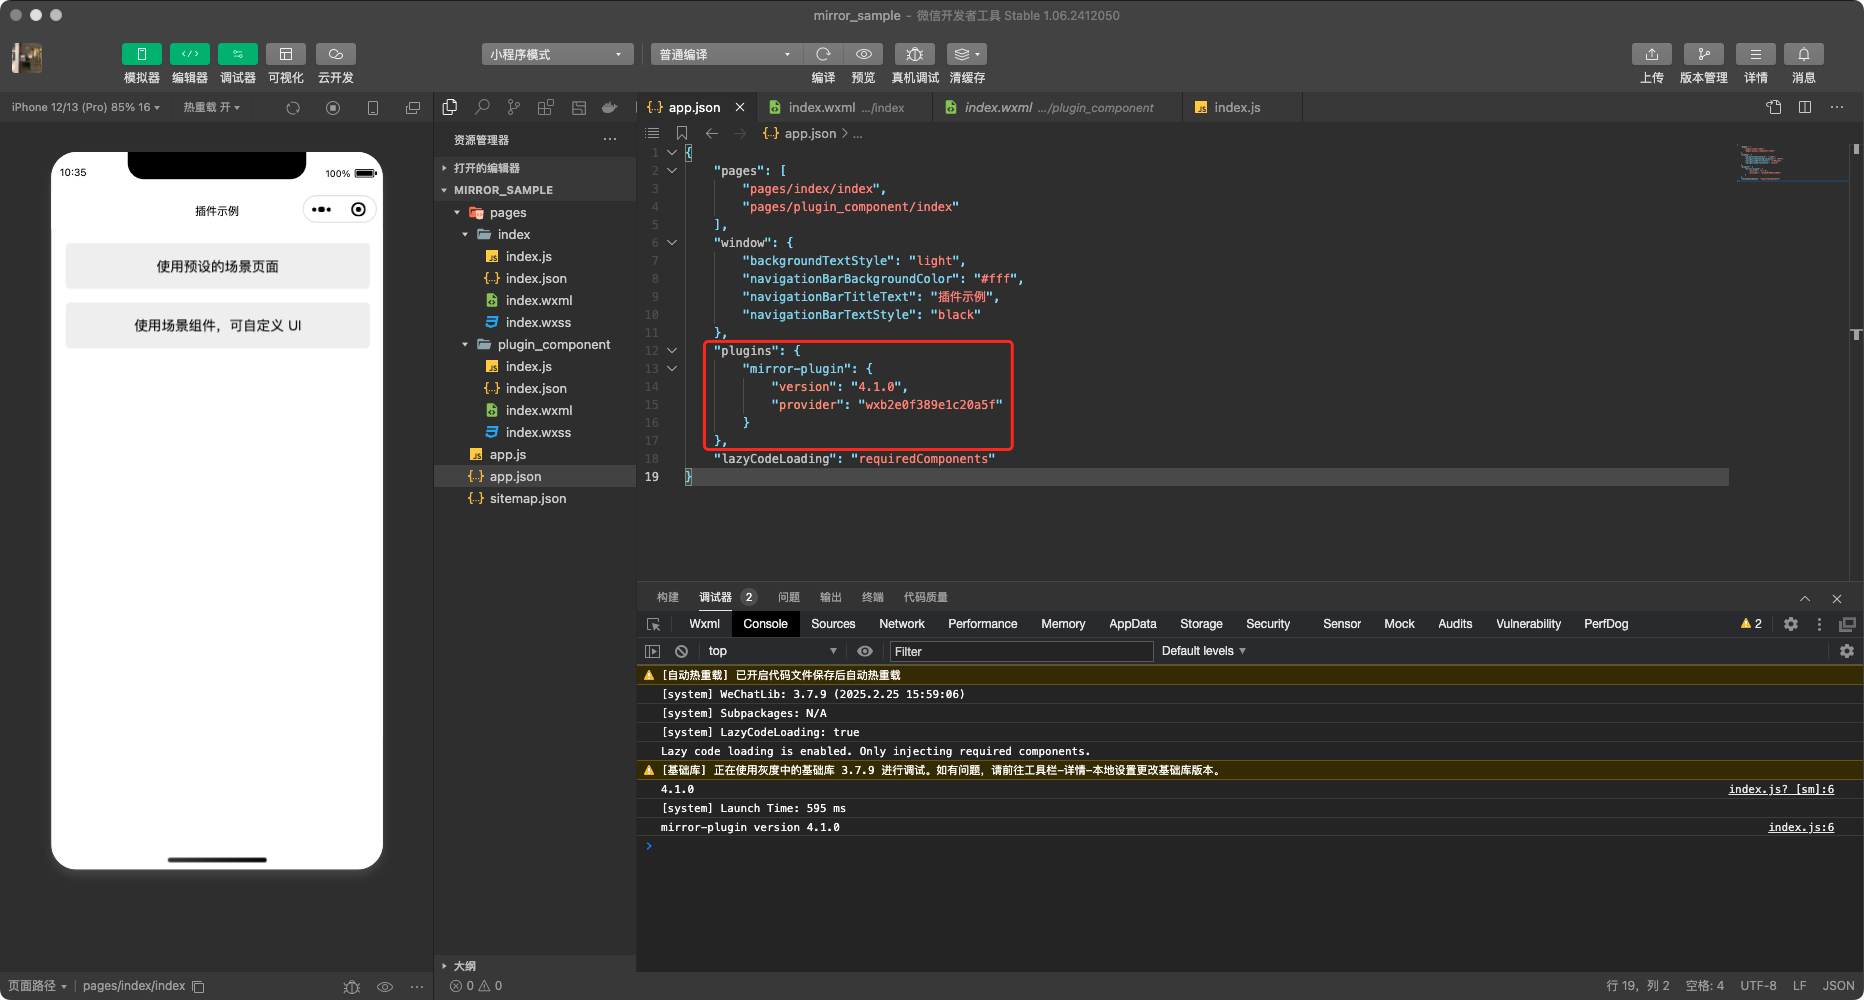Open version management icon
The height and width of the screenshot is (1000, 1864).
click(1703, 54)
